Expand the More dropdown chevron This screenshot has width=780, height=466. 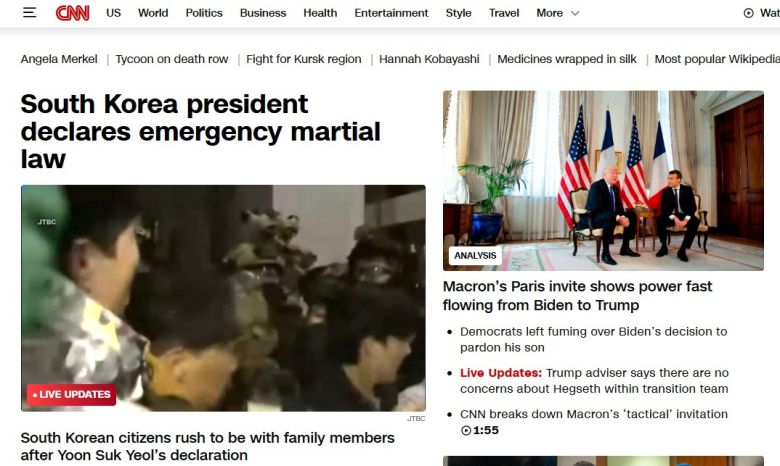[x=575, y=13]
